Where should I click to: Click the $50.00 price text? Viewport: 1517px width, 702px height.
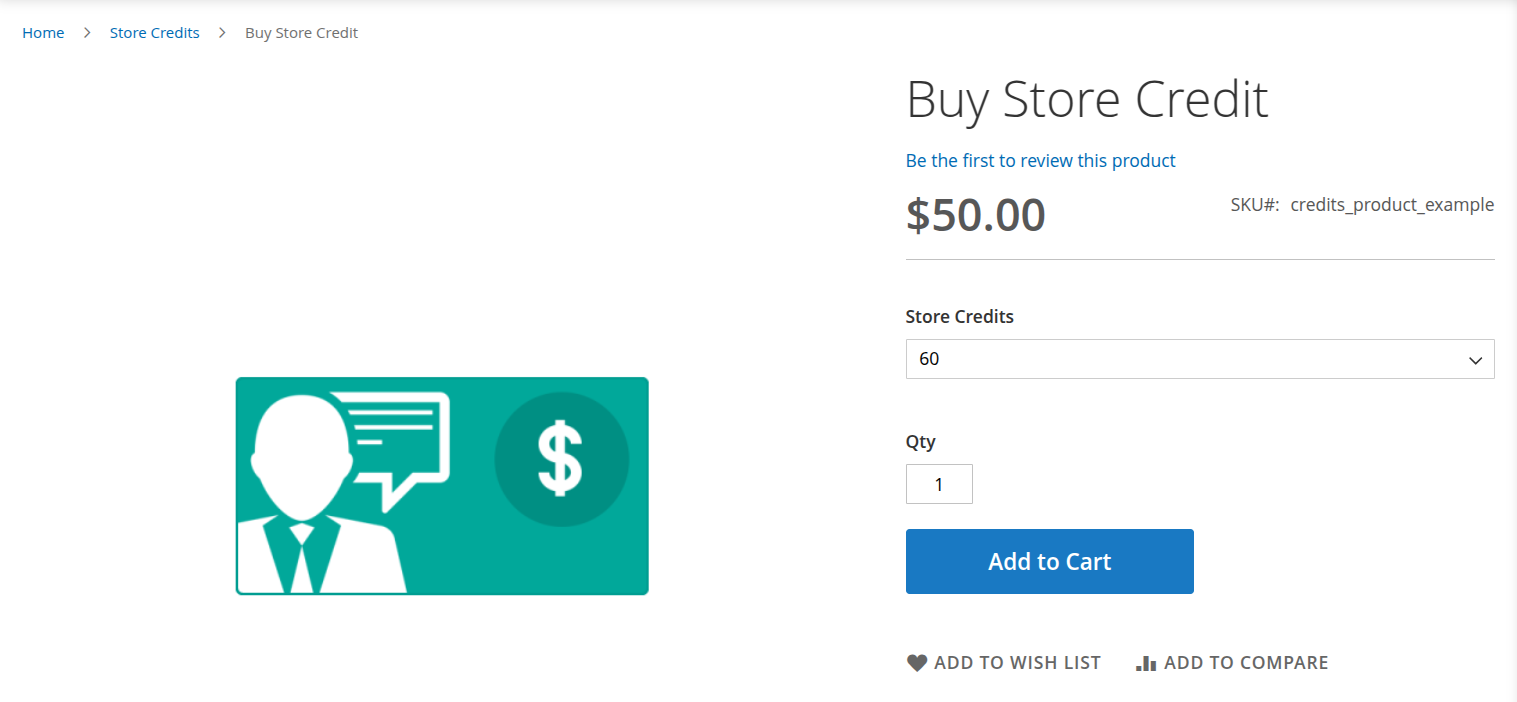point(976,214)
